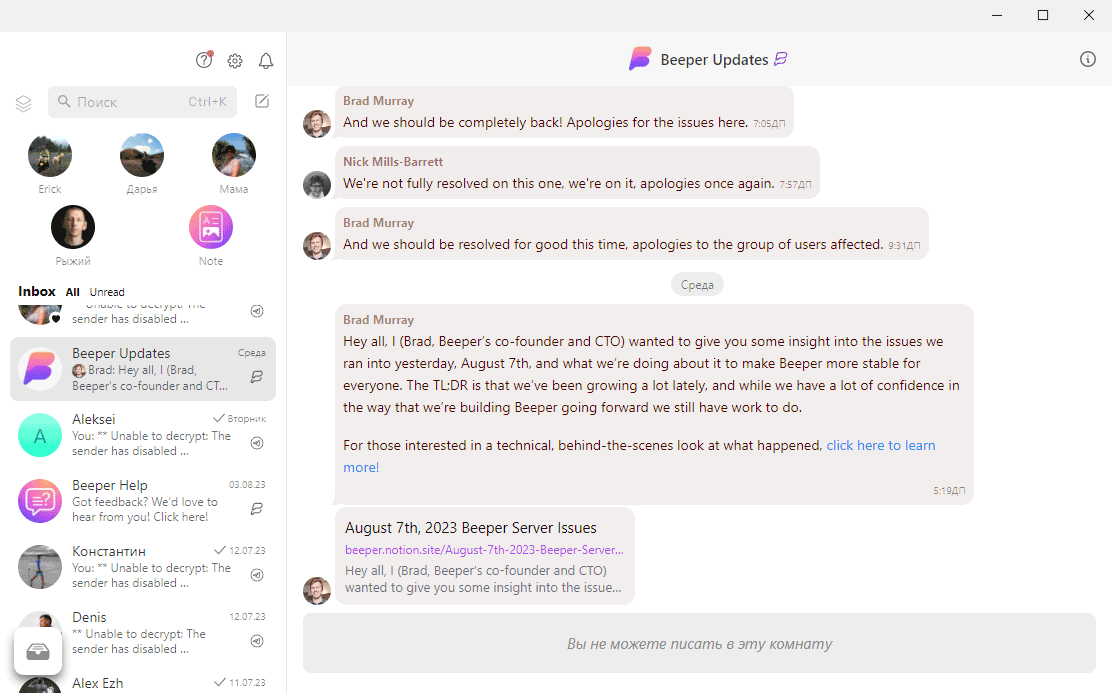The image size is (1112, 693).
Task: Click compose new message icon
Action: [262, 101]
